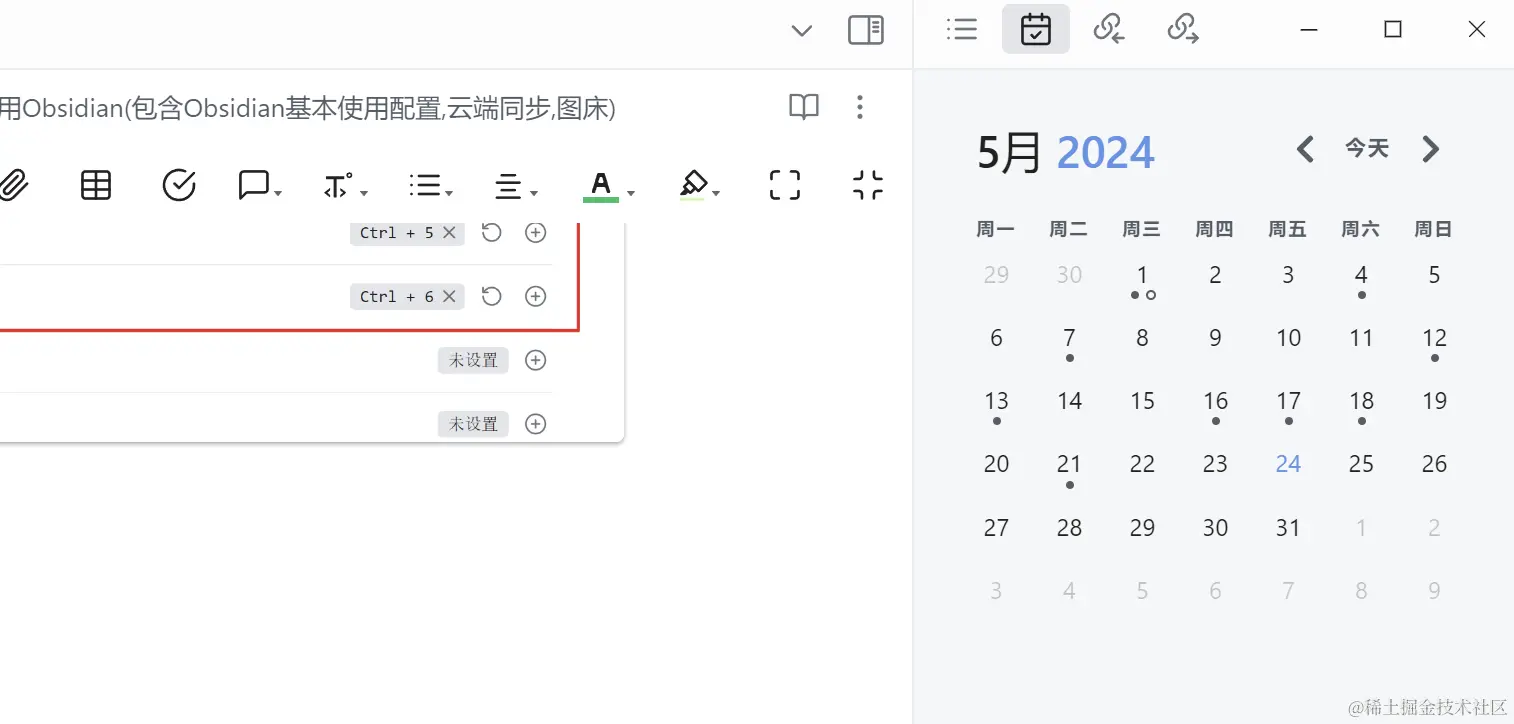Select May 22 in the calendar
This screenshot has width=1514, height=724.
(x=1142, y=464)
